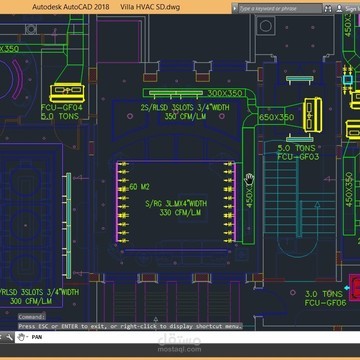Select the magenta unit beside FCU-GF06 label
The image size is (360, 360).
click(x=354, y=287)
